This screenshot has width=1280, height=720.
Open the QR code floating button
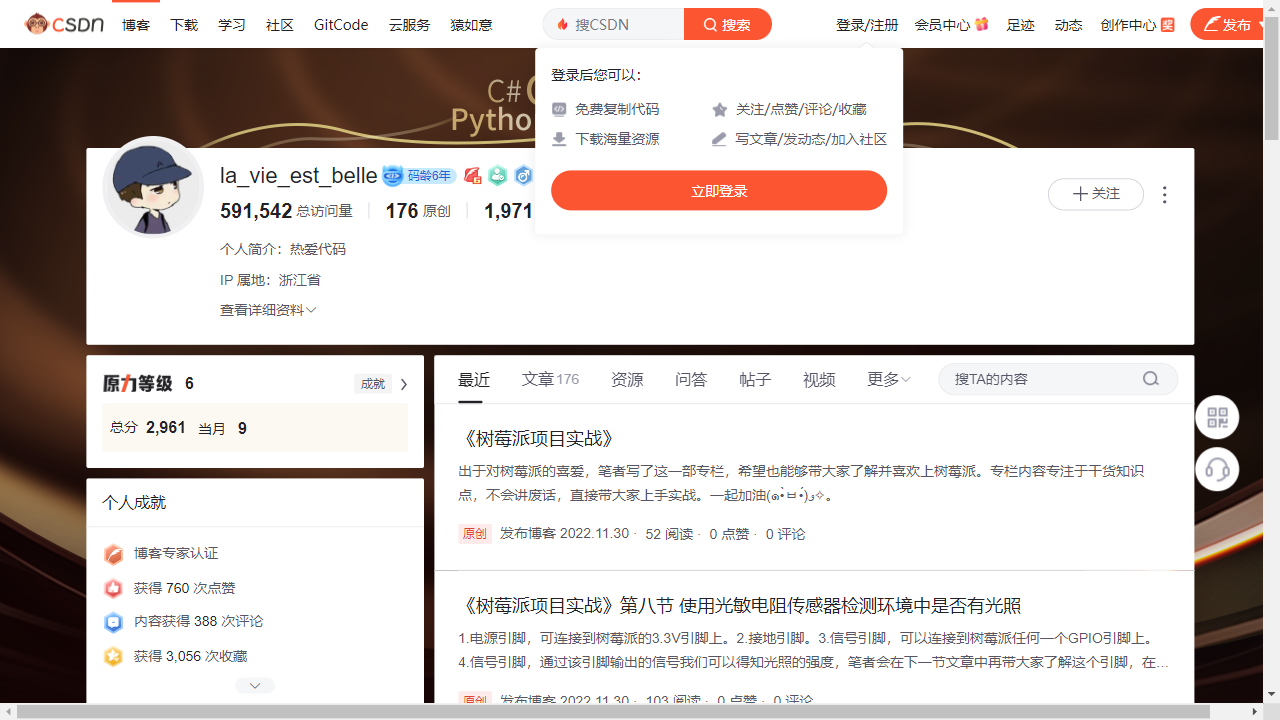[x=1217, y=418]
